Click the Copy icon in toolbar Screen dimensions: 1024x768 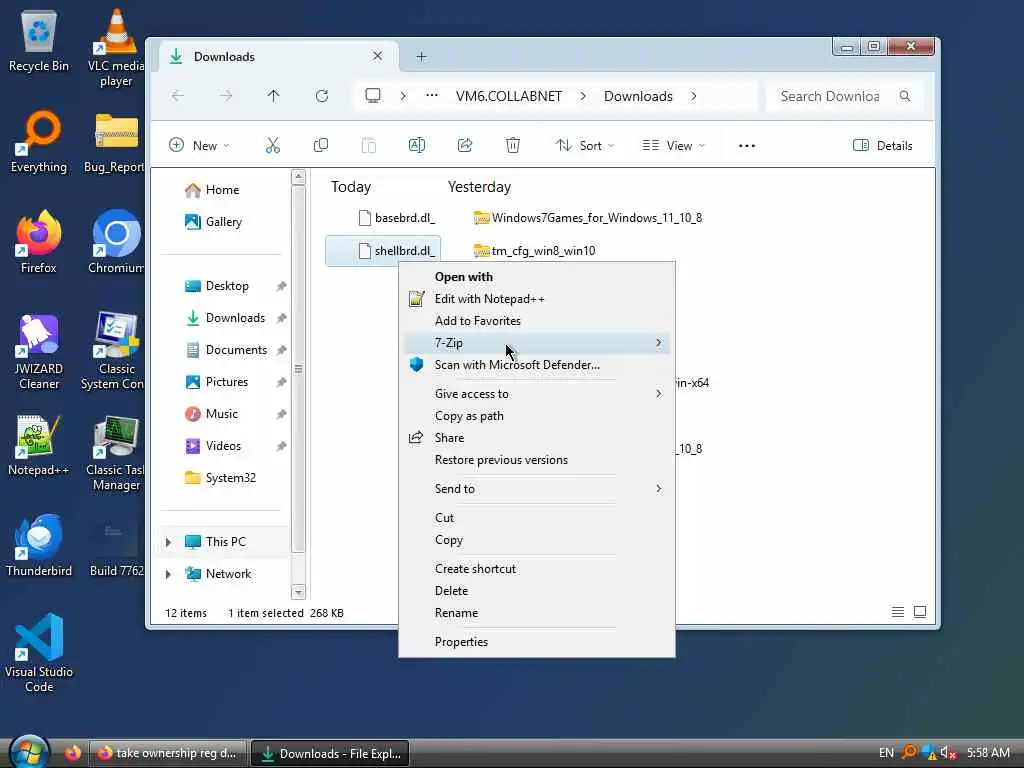click(321, 146)
